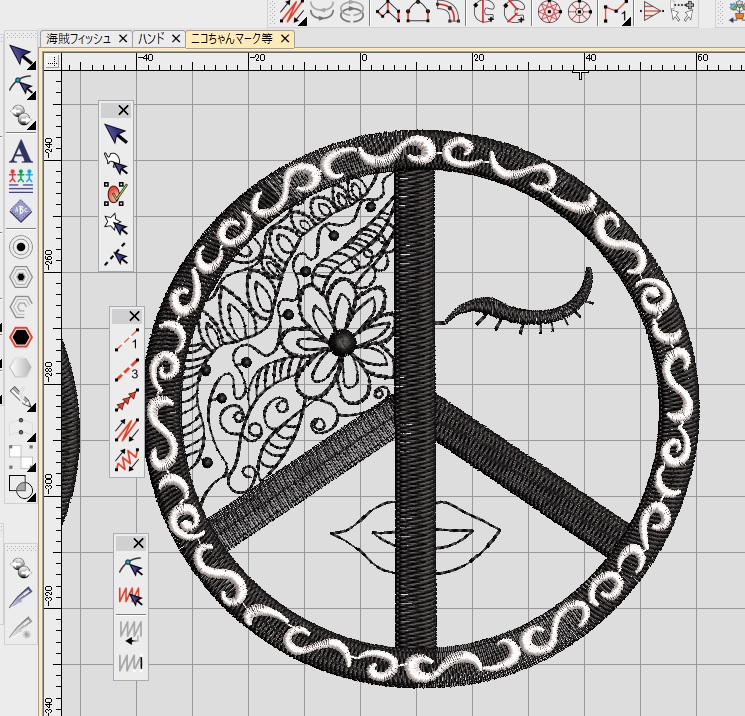Close the 海賊フィッシュ tab
Image resolution: width=745 pixels, height=716 pixels.
click(123, 38)
